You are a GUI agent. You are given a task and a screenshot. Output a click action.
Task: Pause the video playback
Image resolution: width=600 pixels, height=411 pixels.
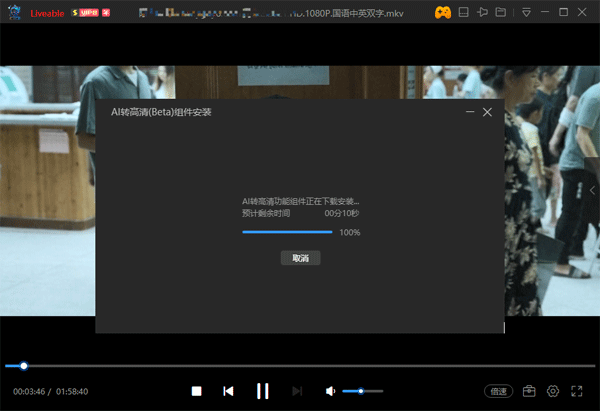(x=262, y=391)
